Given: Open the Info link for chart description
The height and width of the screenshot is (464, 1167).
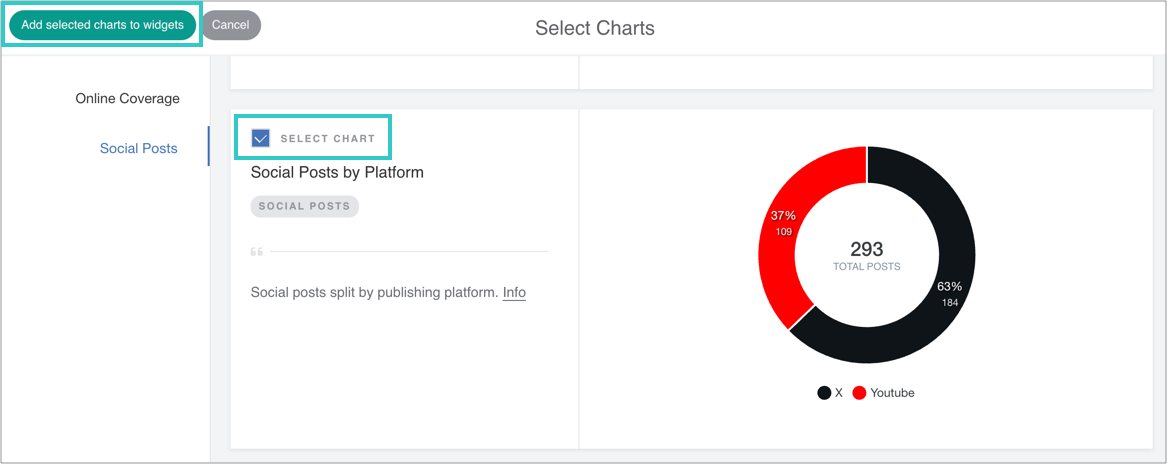Looking at the screenshot, I should point(514,293).
